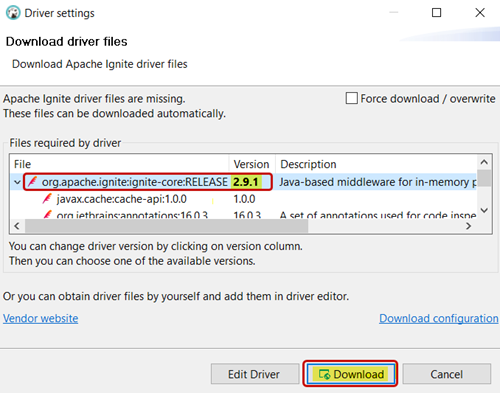
Task: Maximize the Driver settings window
Action: [x=436, y=13]
